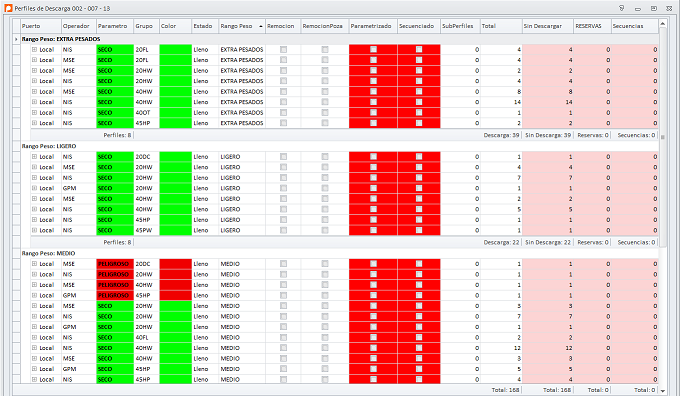Click the Sin Descarga: 22 summary text
Screen dimensions: 680x396
click(548, 242)
